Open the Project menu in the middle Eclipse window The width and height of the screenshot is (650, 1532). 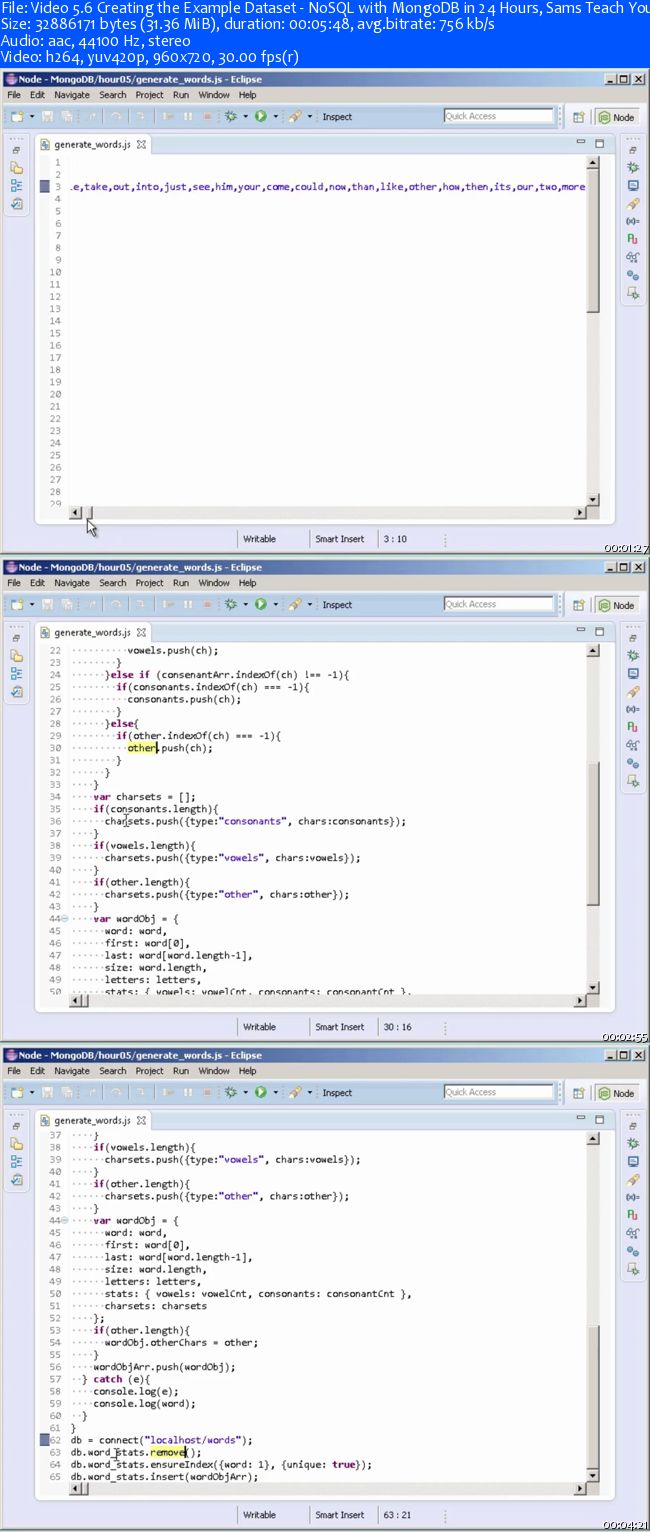(149, 583)
